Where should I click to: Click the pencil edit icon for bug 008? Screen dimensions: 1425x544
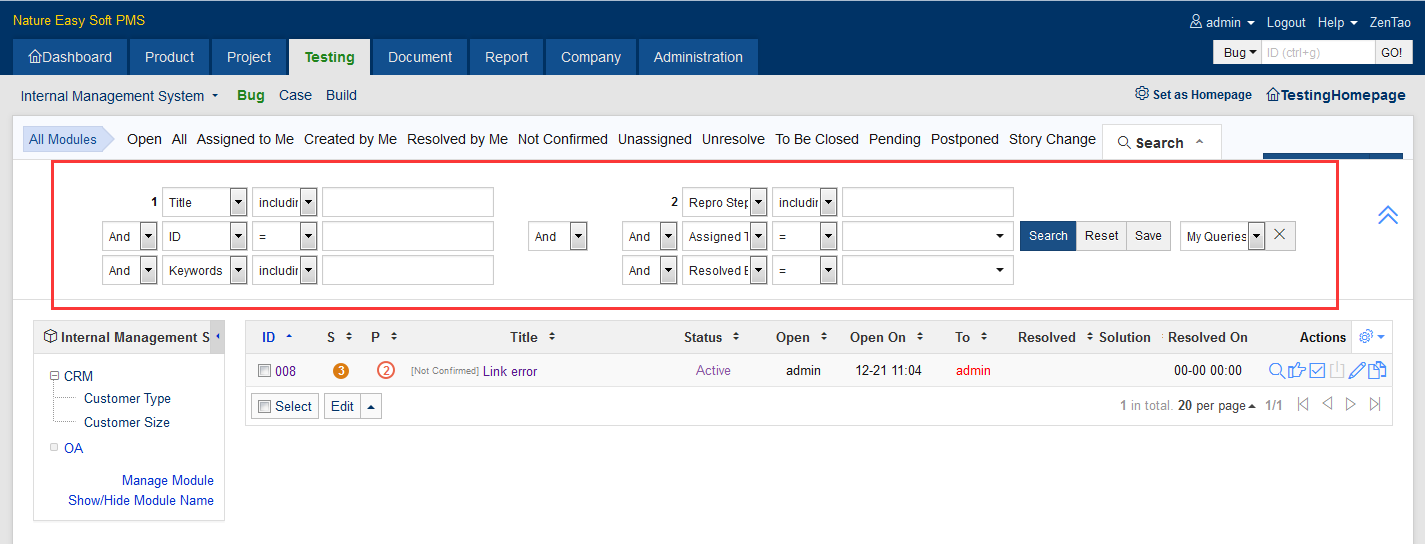[x=1357, y=371]
